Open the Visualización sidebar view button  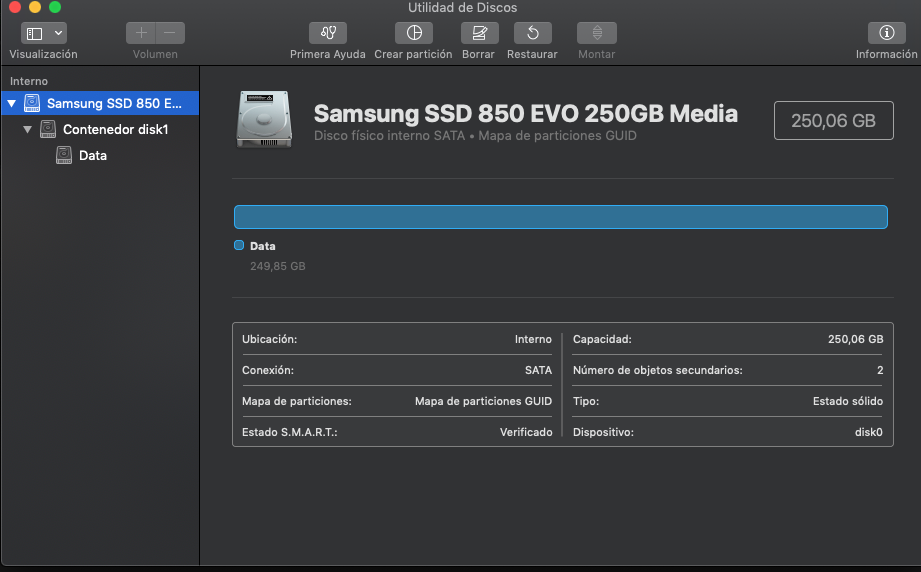coord(35,33)
